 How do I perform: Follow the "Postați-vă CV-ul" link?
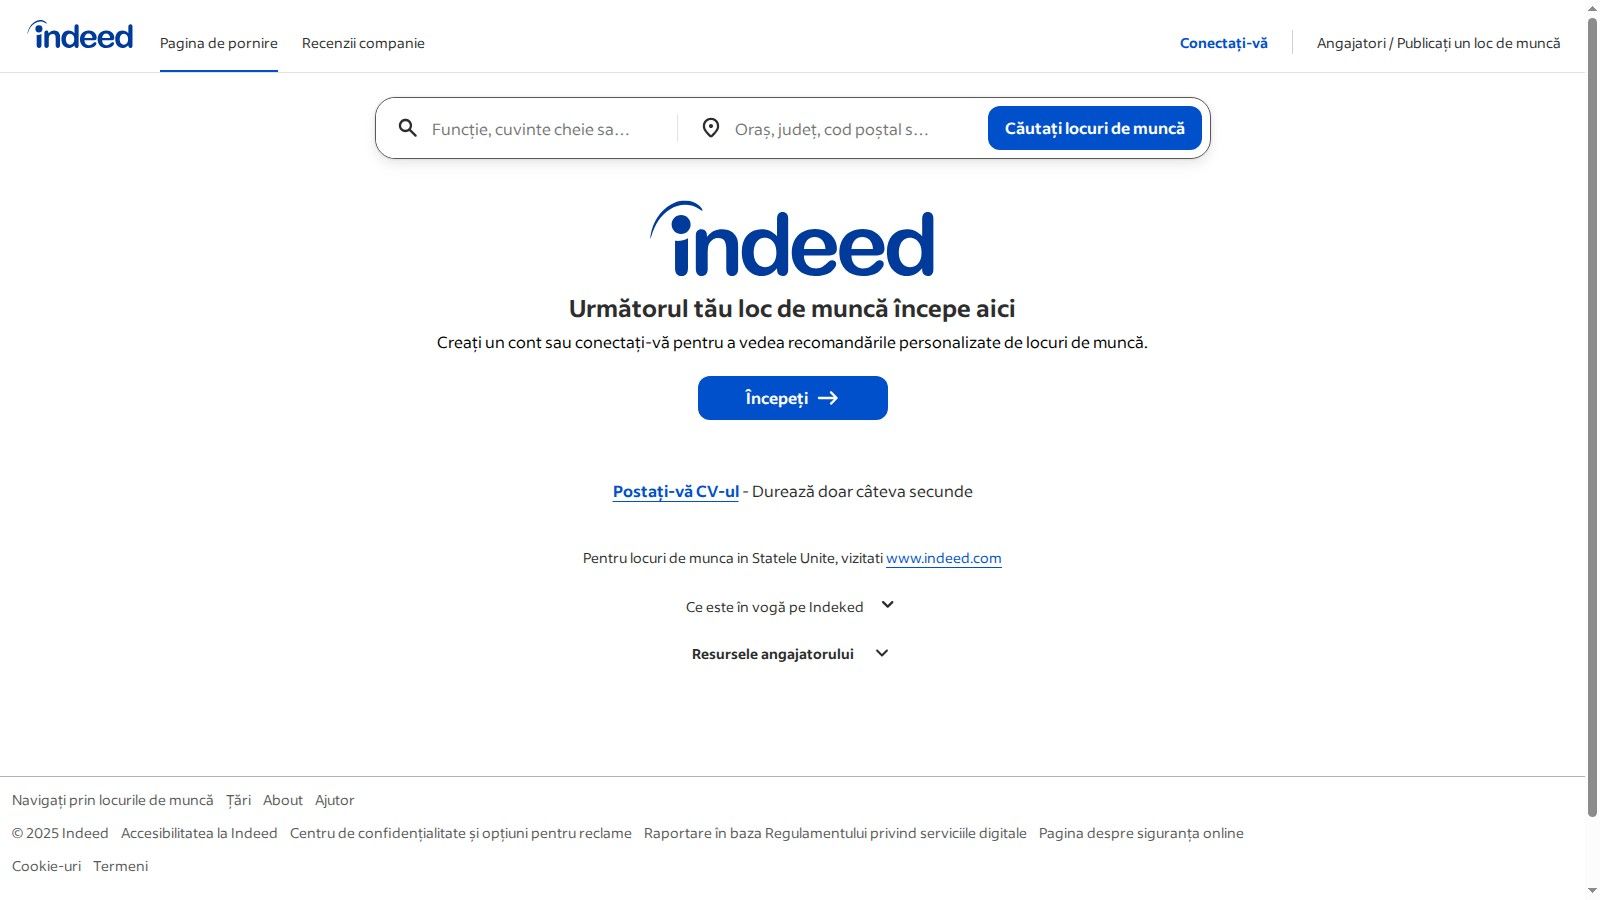[675, 491]
